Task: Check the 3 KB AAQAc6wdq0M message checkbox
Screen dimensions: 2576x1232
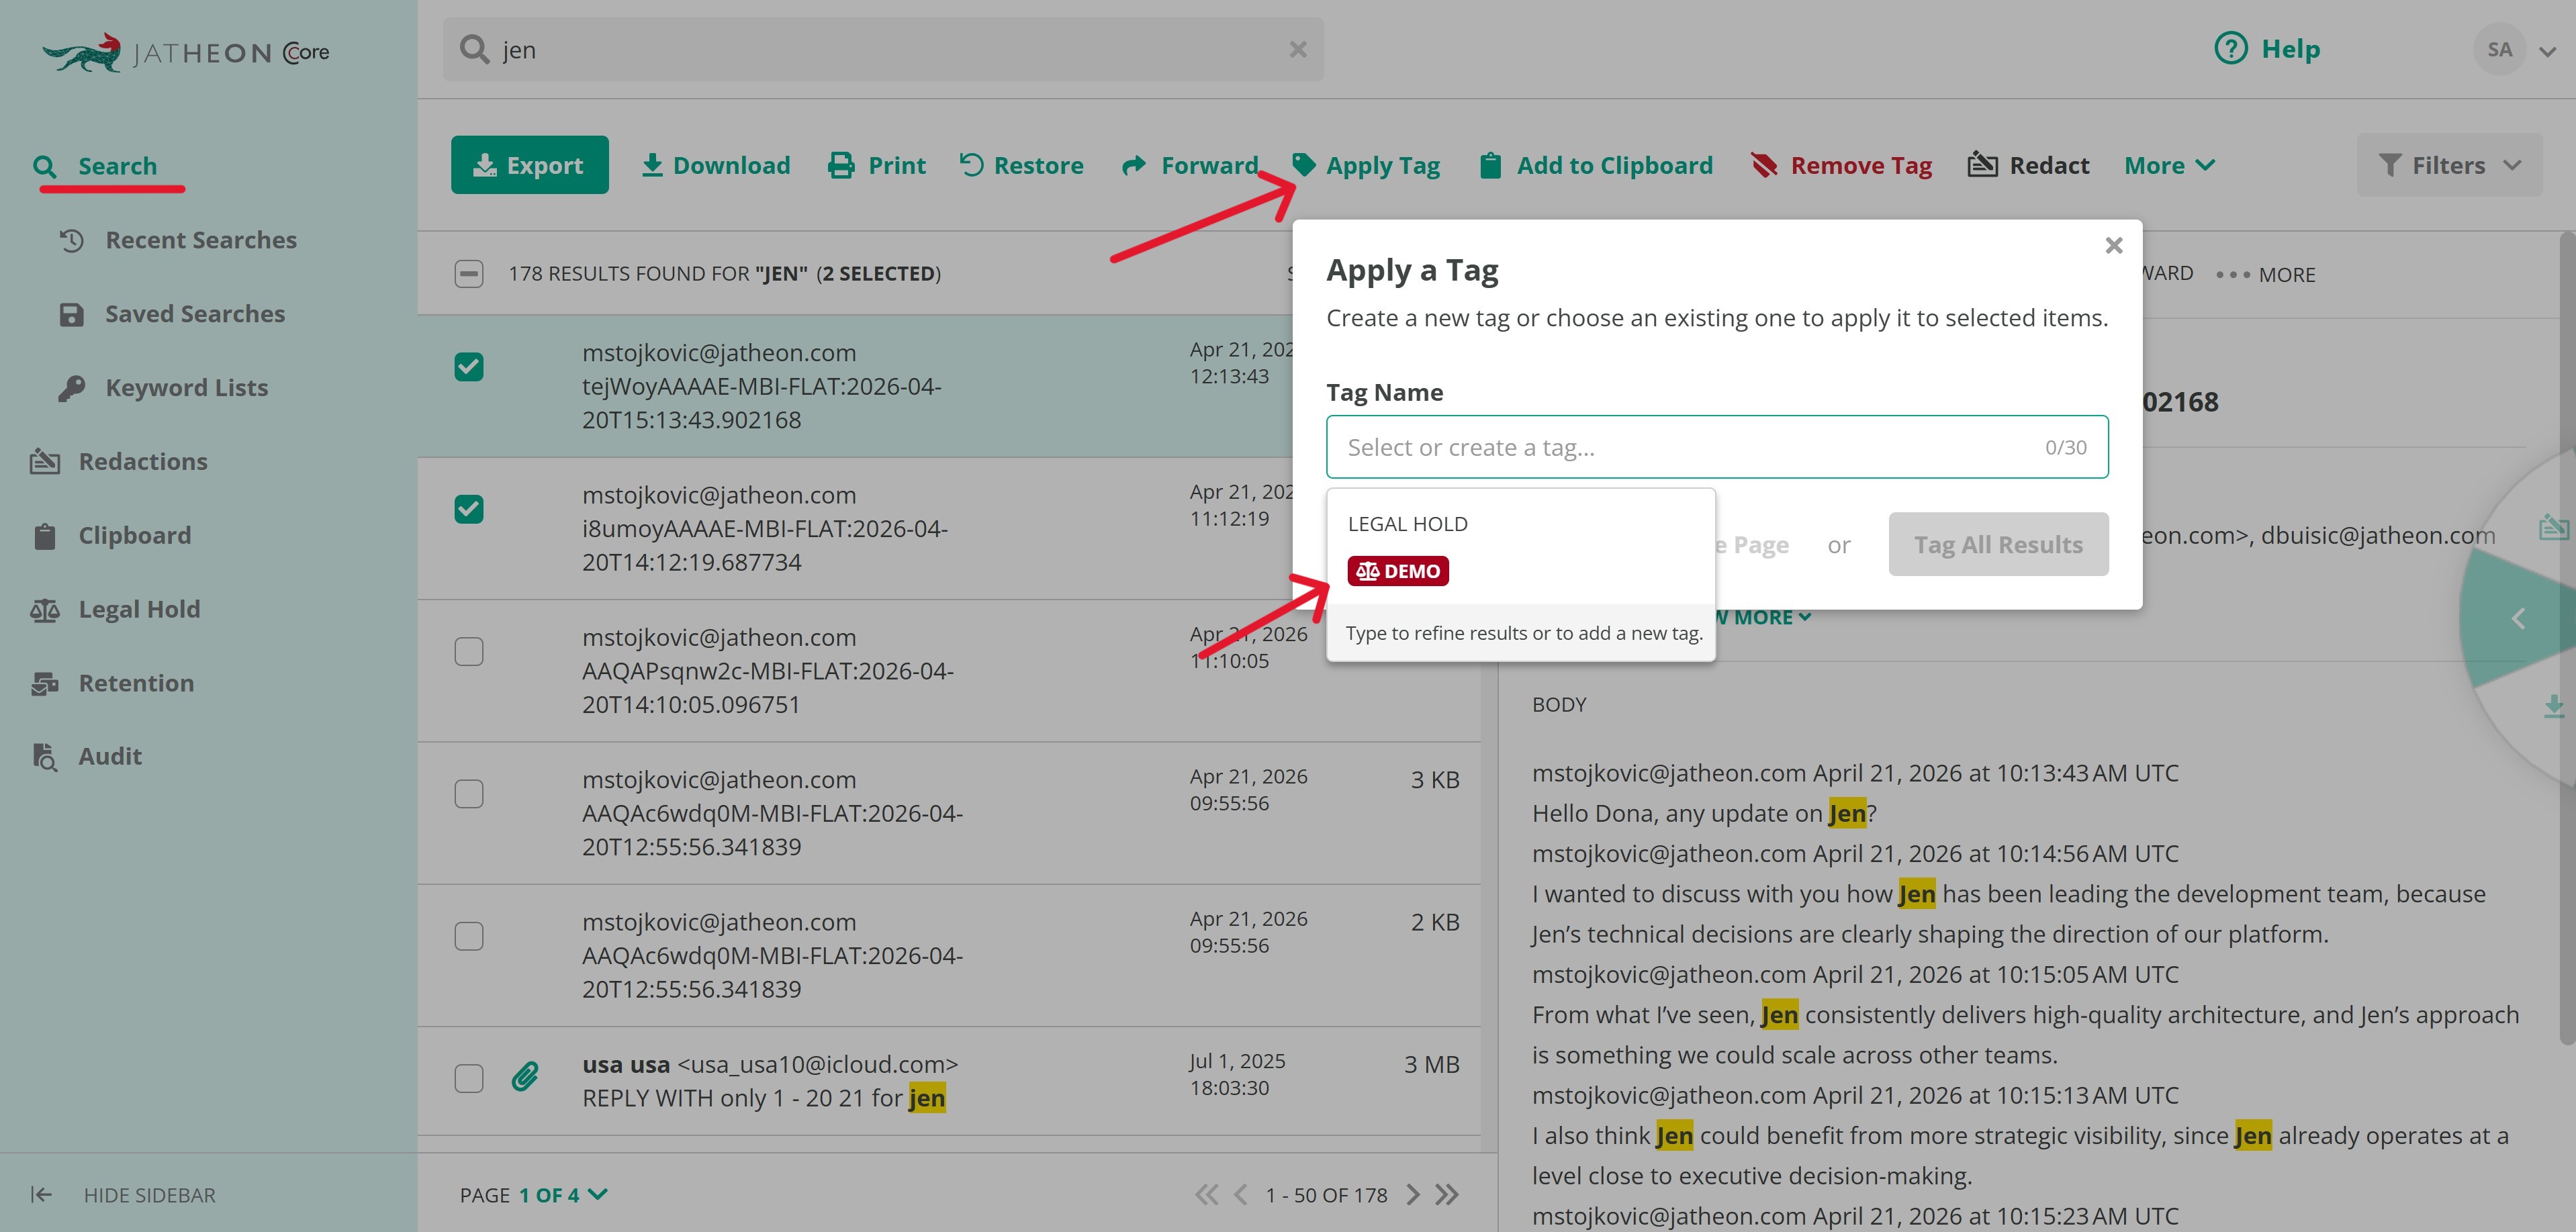Action: (x=469, y=794)
